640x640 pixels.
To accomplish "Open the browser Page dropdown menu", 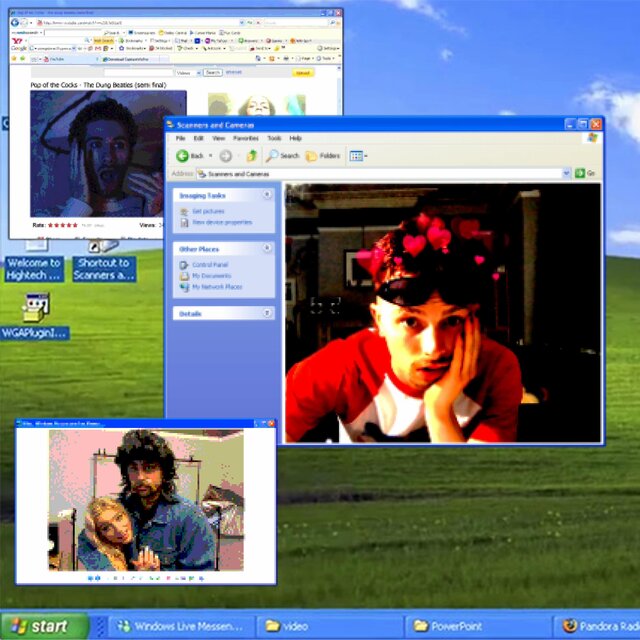I will 304,59.
